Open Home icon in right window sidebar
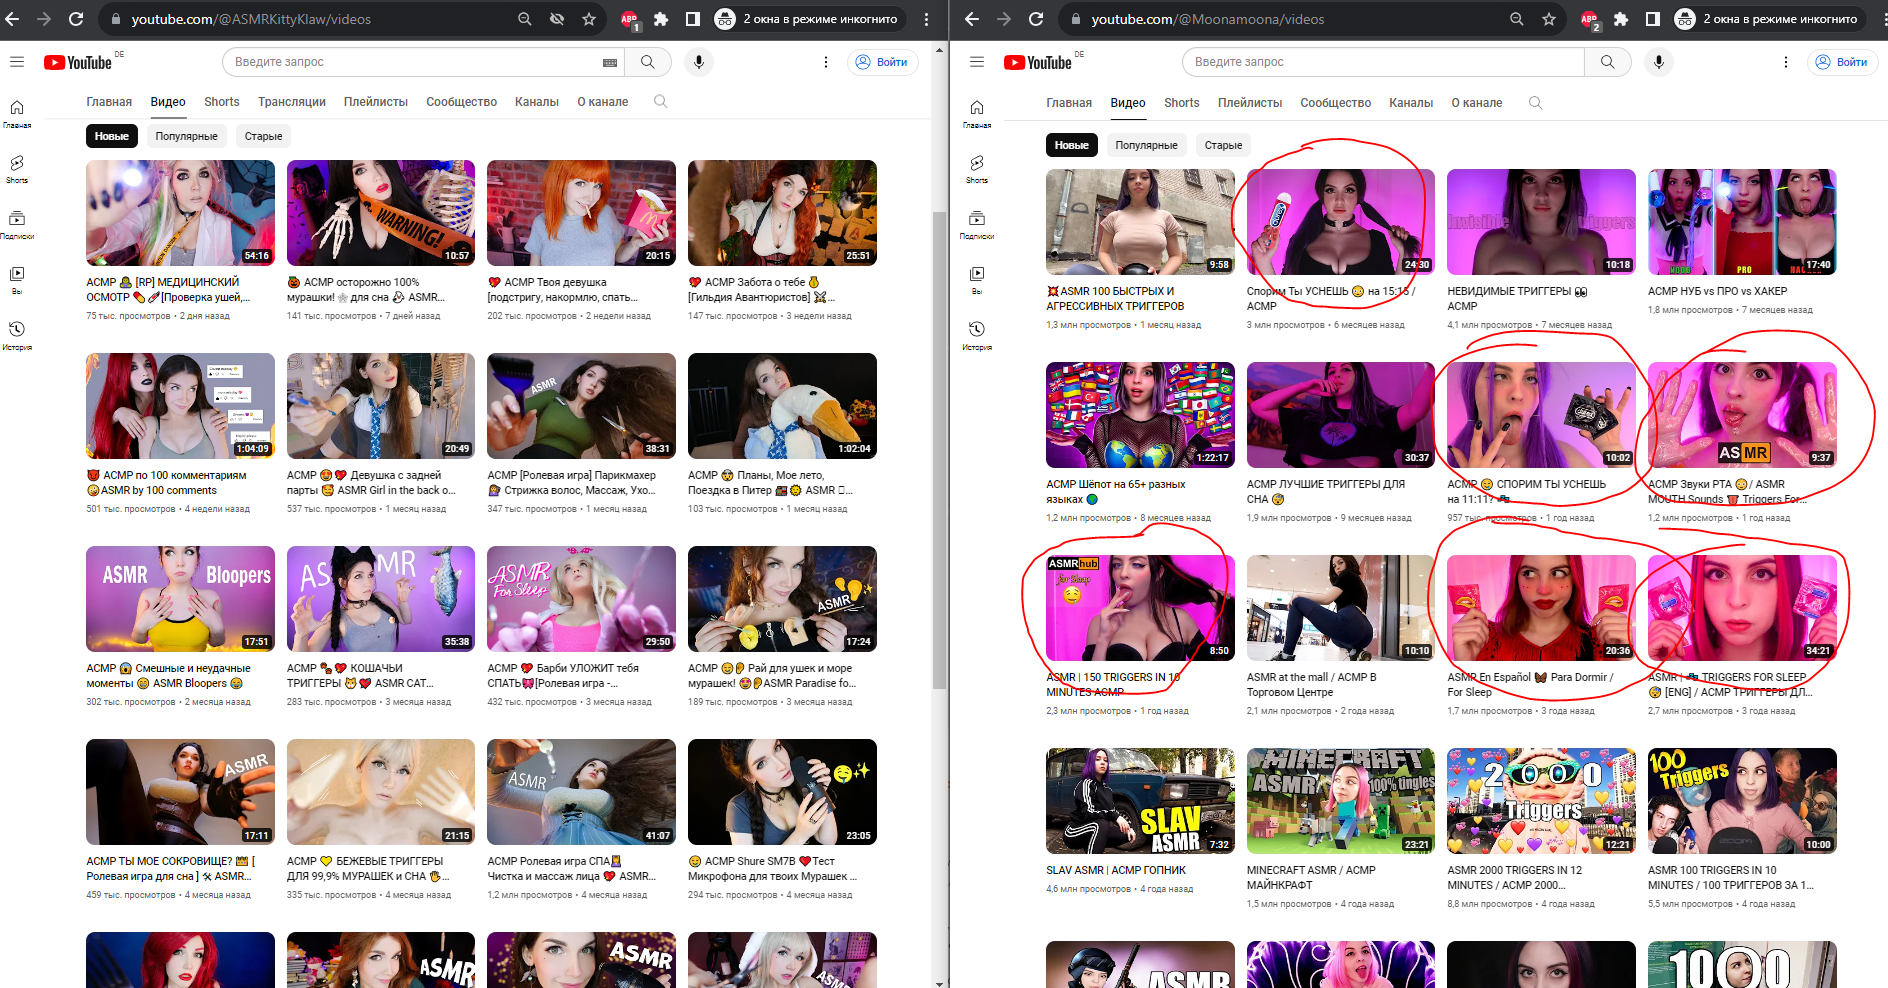Image resolution: width=1888 pixels, height=988 pixels. [x=977, y=113]
